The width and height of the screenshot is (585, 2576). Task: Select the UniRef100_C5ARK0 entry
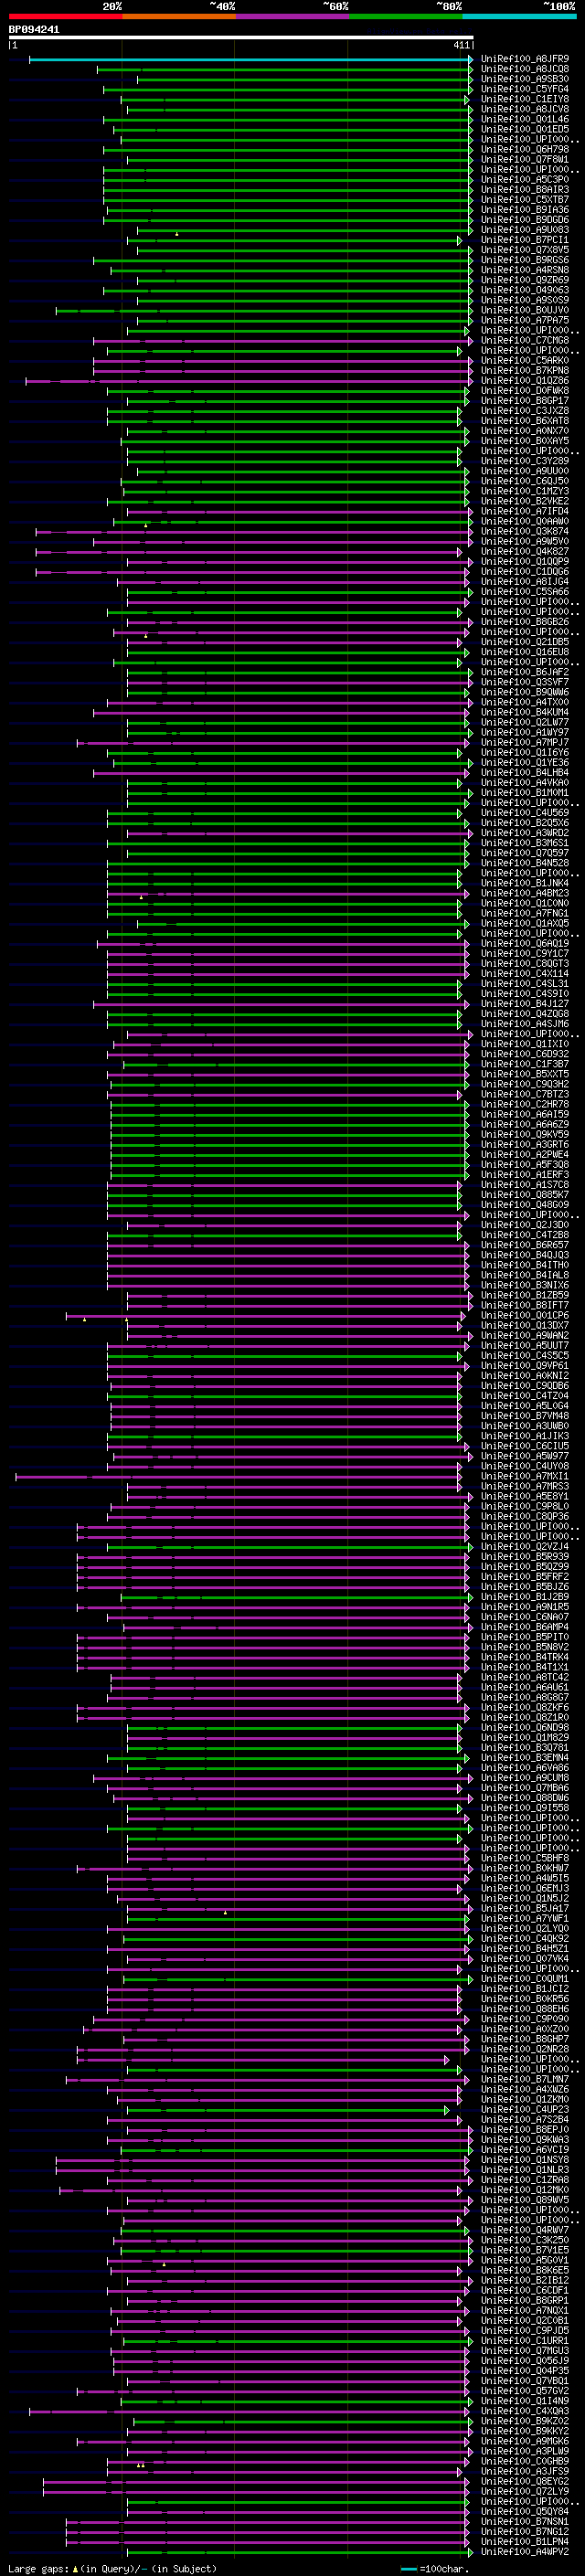525,360
